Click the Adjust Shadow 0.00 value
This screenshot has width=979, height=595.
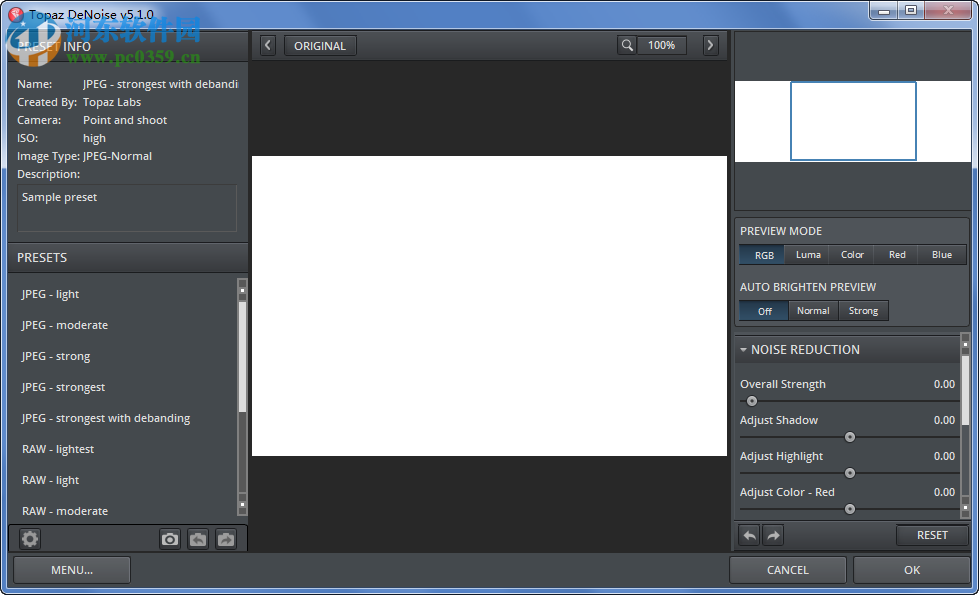tap(944, 420)
